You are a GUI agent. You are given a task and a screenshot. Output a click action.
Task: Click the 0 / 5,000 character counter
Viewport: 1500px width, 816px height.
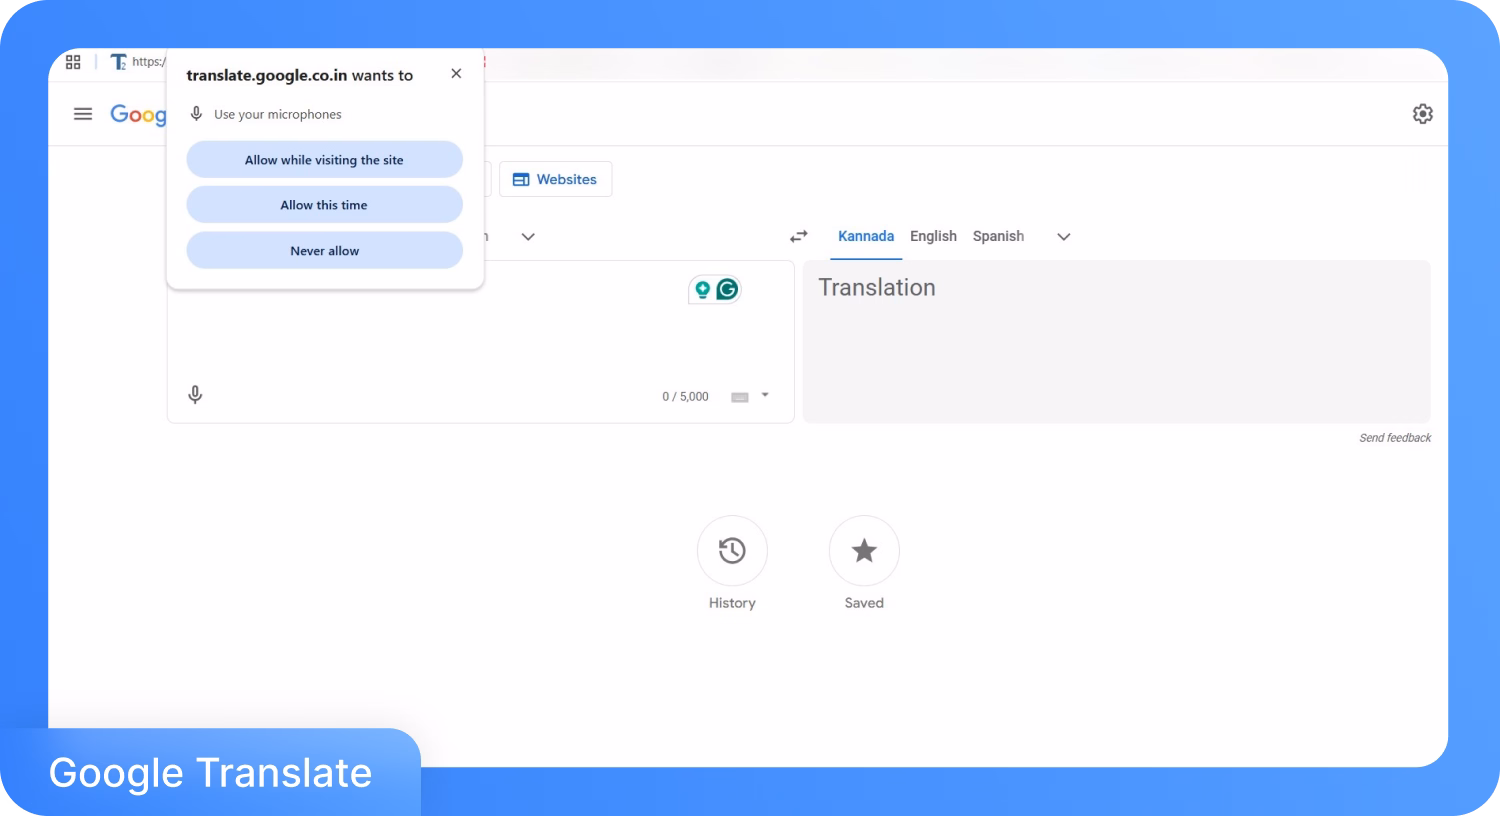coord(685,397)
